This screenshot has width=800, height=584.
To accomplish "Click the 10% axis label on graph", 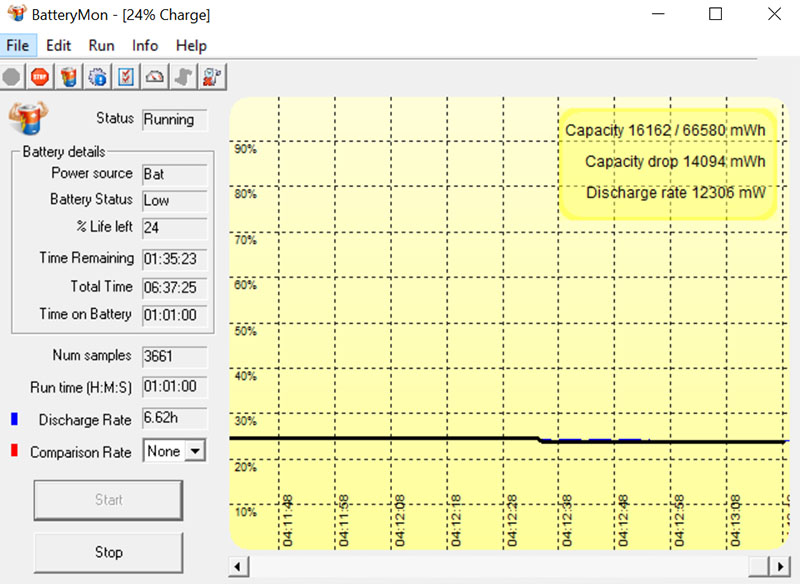I will (x=245, y=512).
